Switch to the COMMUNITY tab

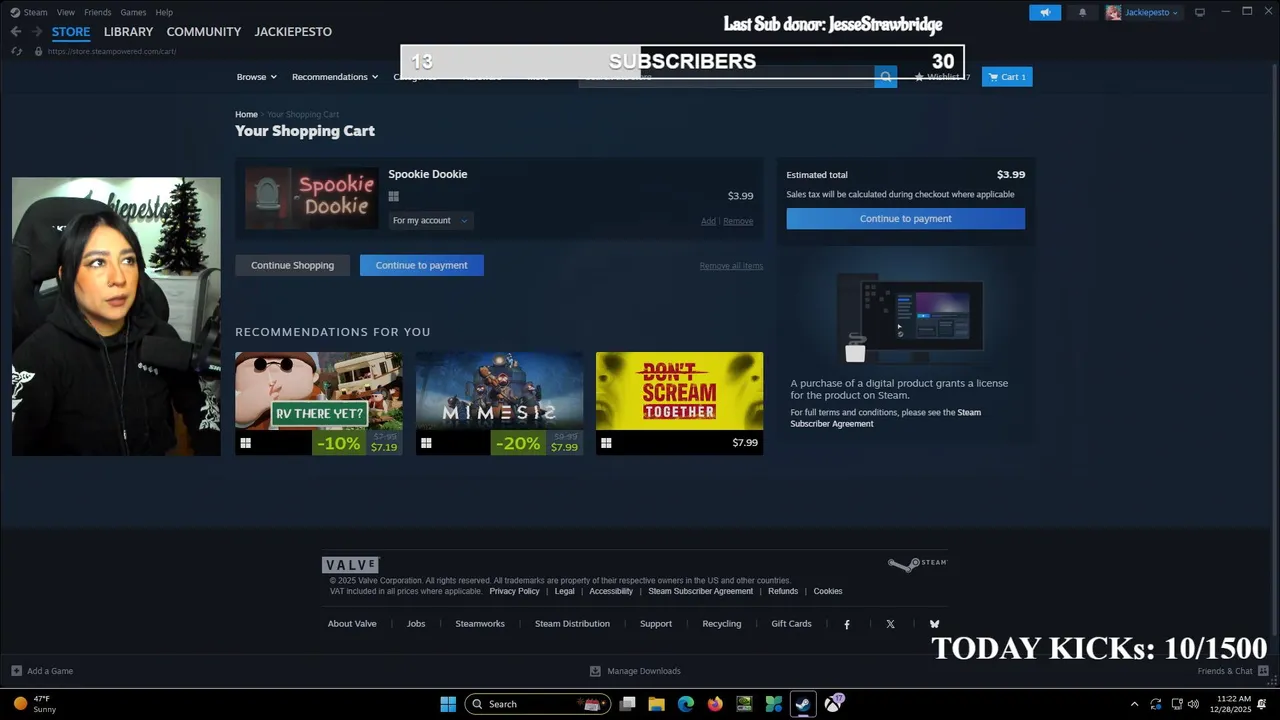pyautogui.click(x=204, y=32)
